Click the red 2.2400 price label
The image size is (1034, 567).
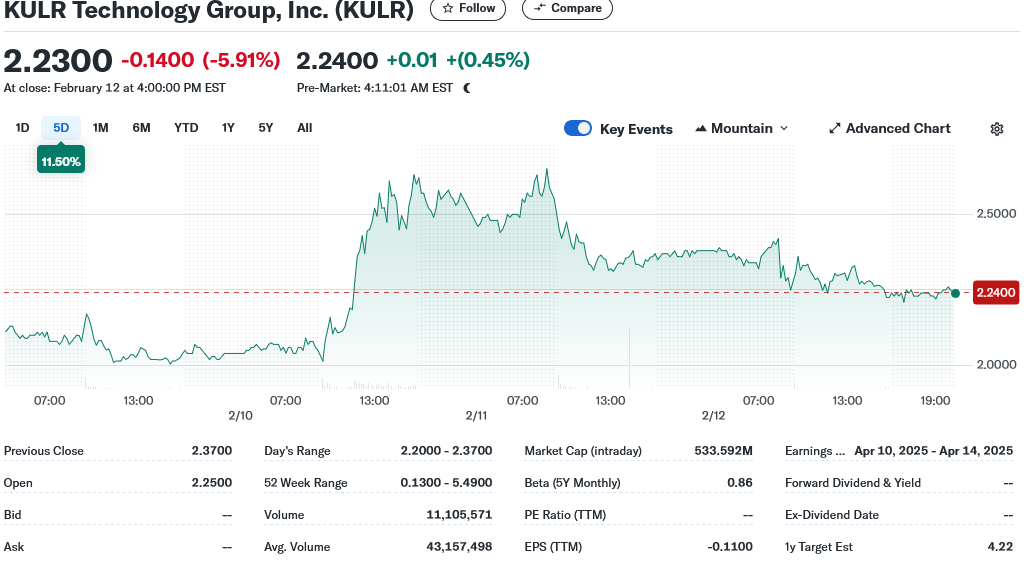coord(996,293)
